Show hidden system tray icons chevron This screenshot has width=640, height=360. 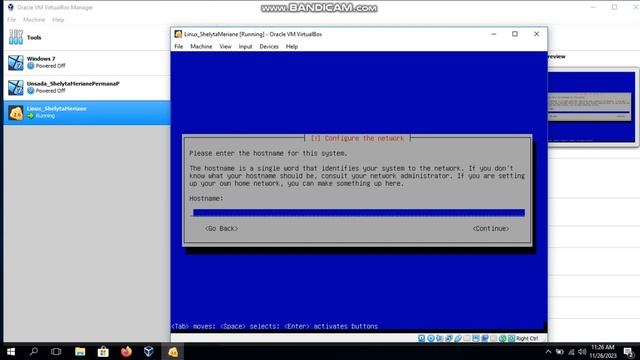pyautogui.click(x=548, y=351)
